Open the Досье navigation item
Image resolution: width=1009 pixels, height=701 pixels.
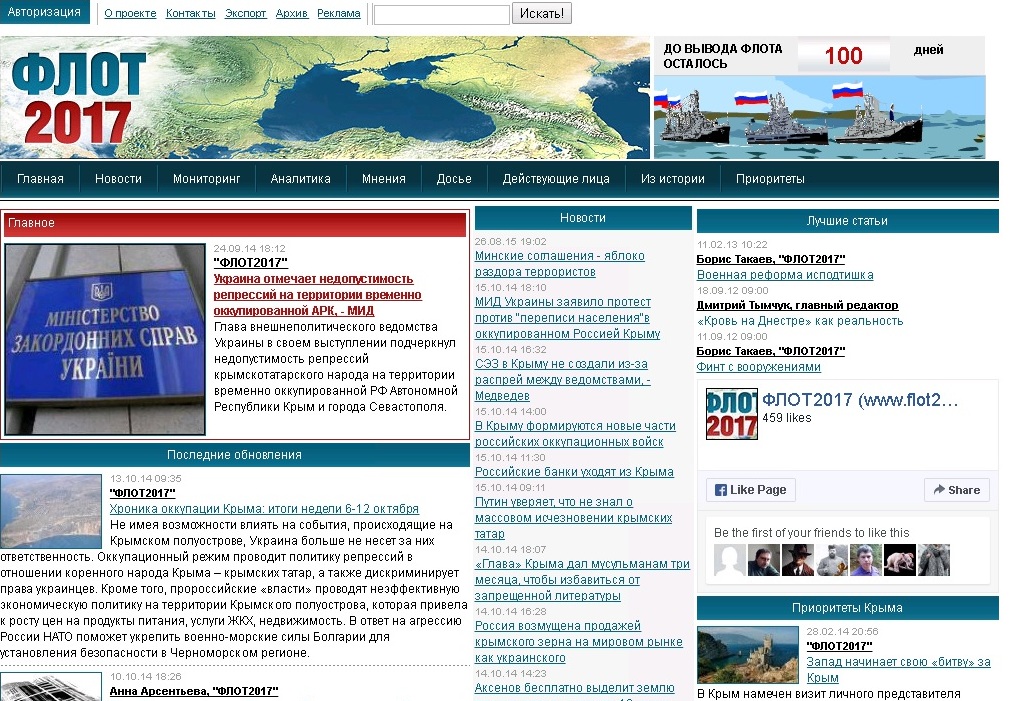[x=454, y=179]
